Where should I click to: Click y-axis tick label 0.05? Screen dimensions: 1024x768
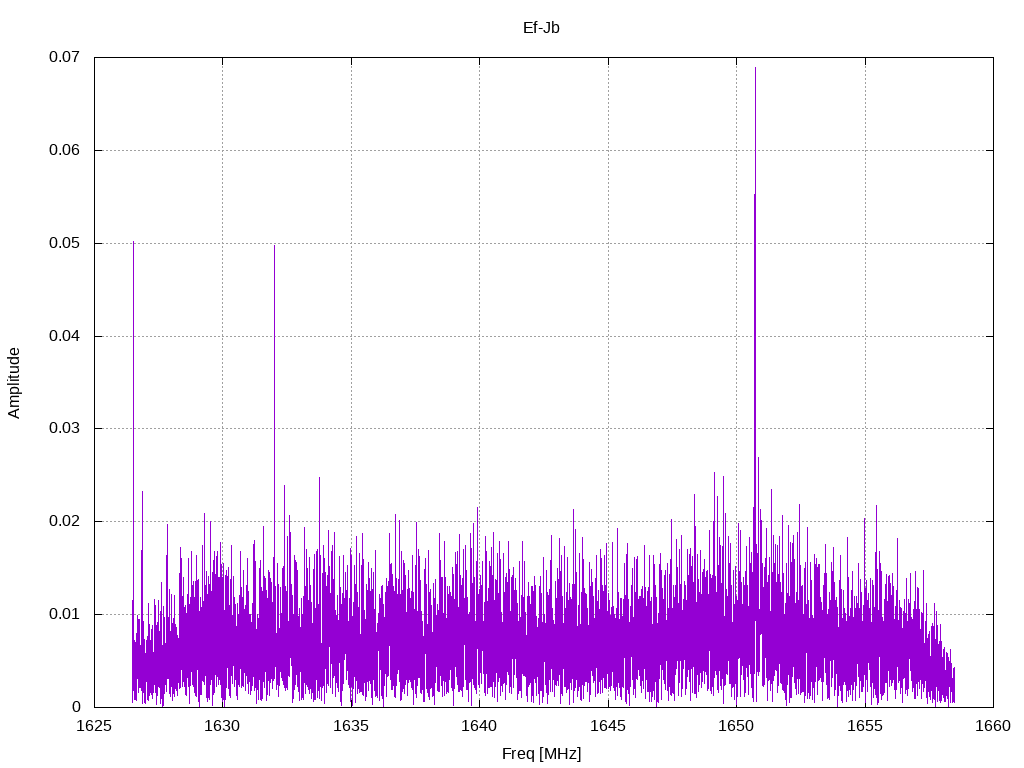pos(64,243)
